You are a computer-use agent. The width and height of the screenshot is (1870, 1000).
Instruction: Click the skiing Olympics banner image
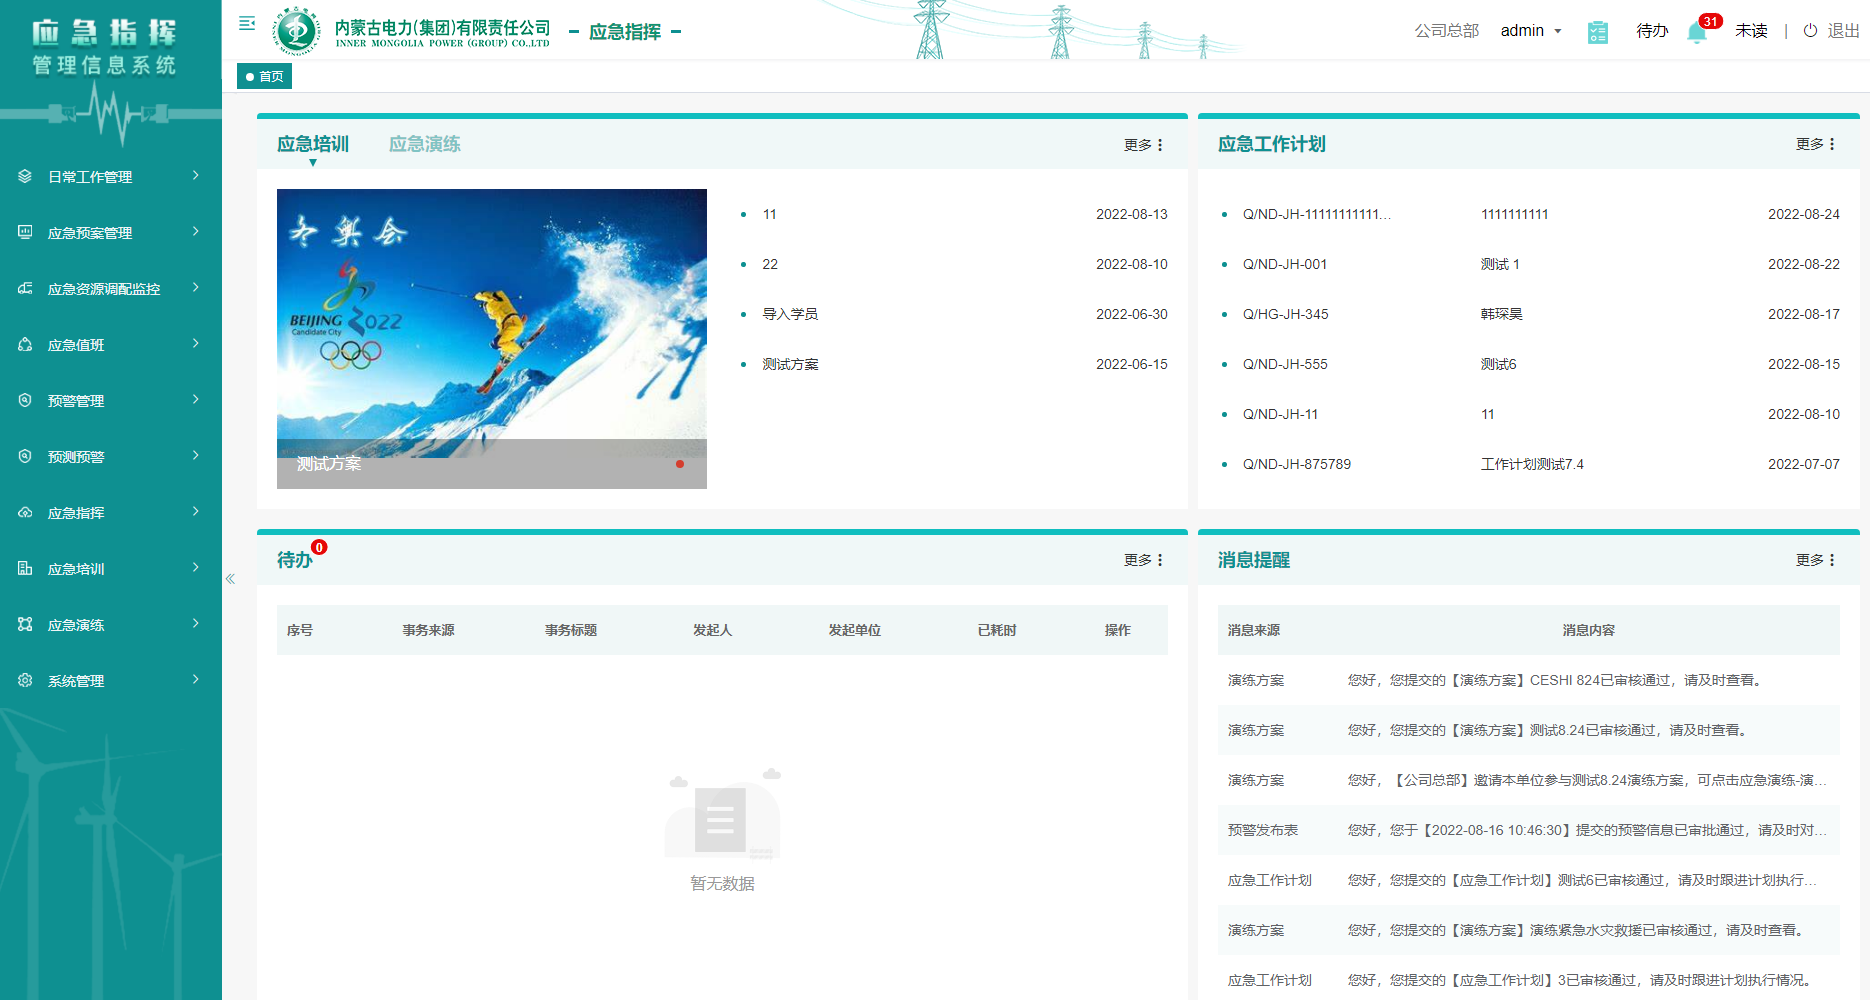[x=492, y=338]
